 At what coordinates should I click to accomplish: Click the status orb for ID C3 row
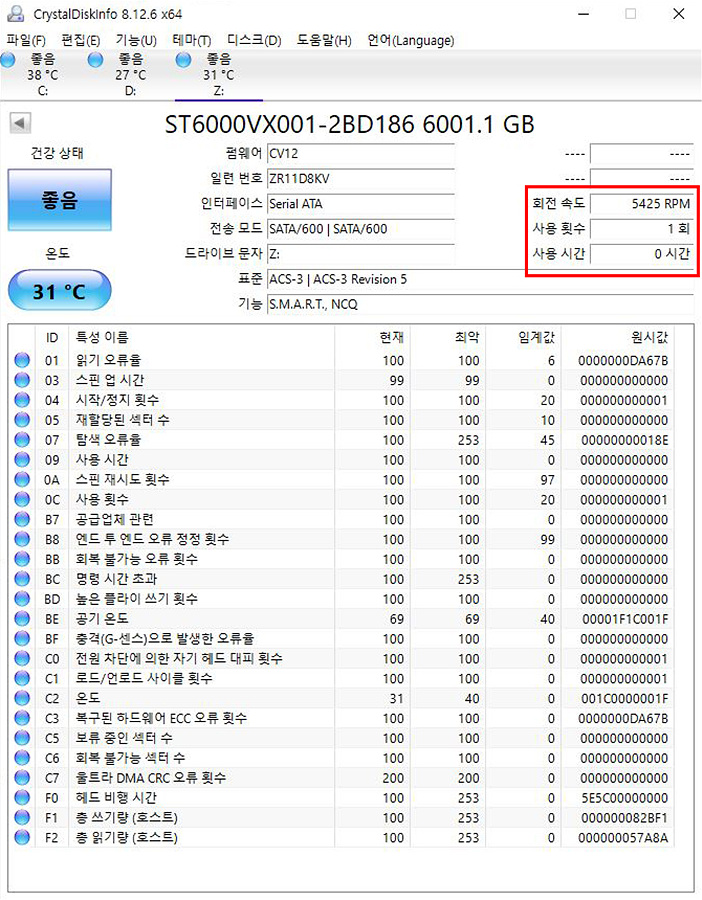pyautogui.click(x=22, y=718)
